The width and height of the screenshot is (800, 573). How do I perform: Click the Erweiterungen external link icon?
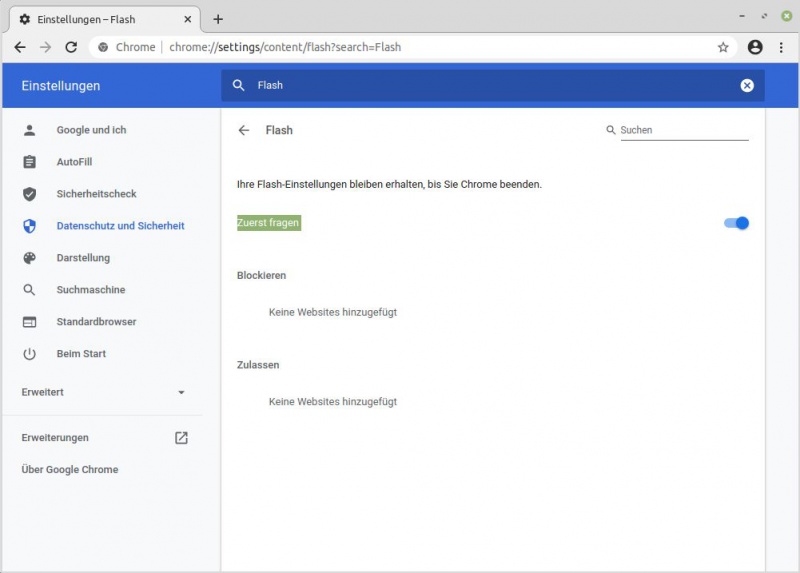[x=181, y=438]
